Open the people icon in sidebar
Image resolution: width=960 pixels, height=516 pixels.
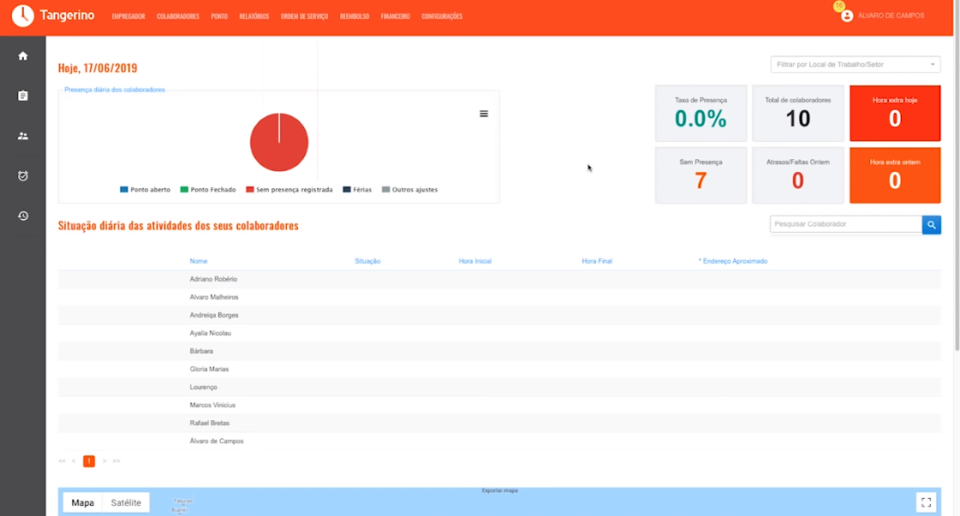pyautogui.click(x=23, y=136)
